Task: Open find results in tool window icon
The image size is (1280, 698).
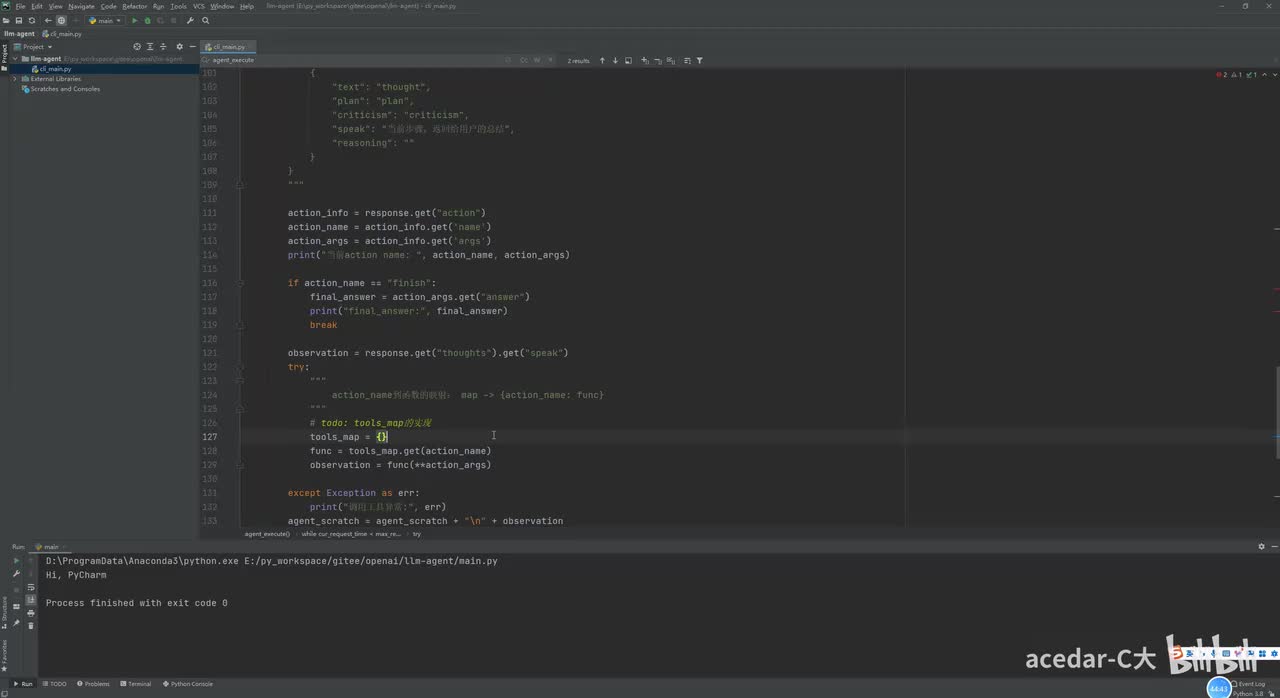Action: coord(628,60)
